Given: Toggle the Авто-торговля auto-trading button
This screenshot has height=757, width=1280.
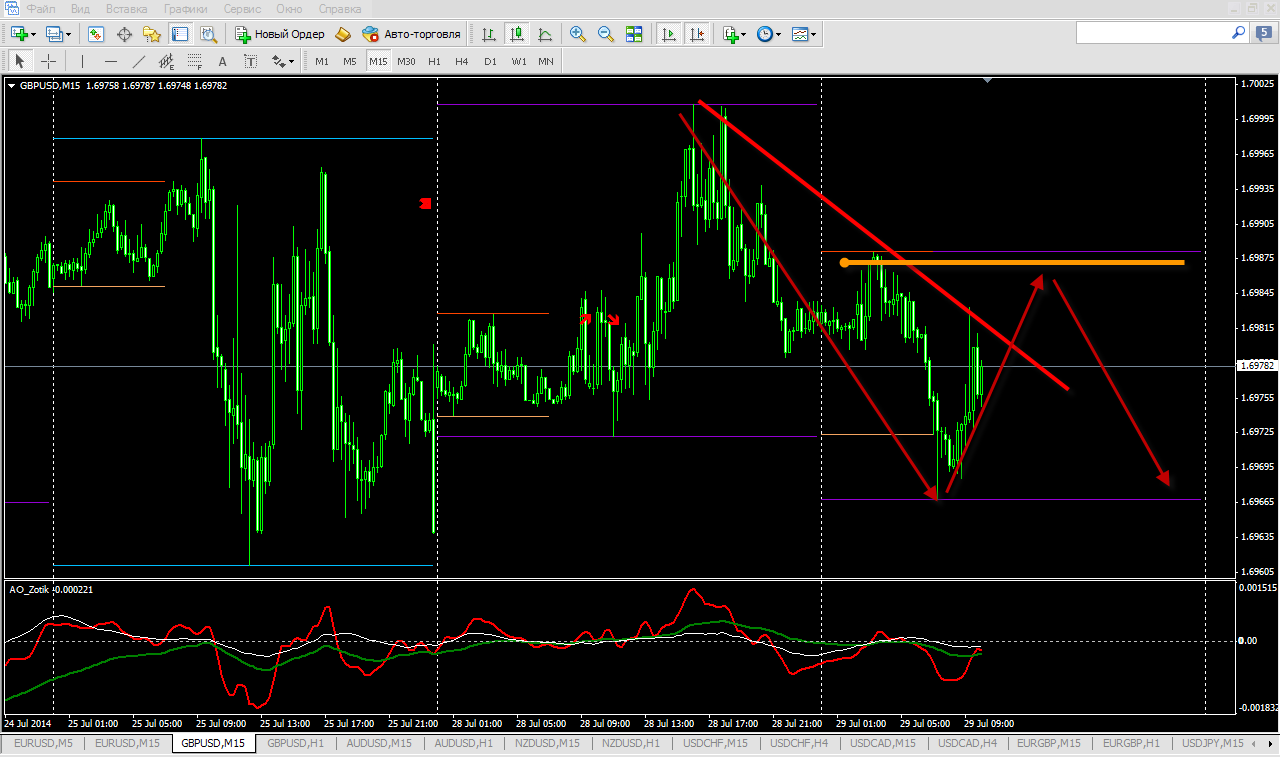Looking at the screenshot, I should coord(411,34).
